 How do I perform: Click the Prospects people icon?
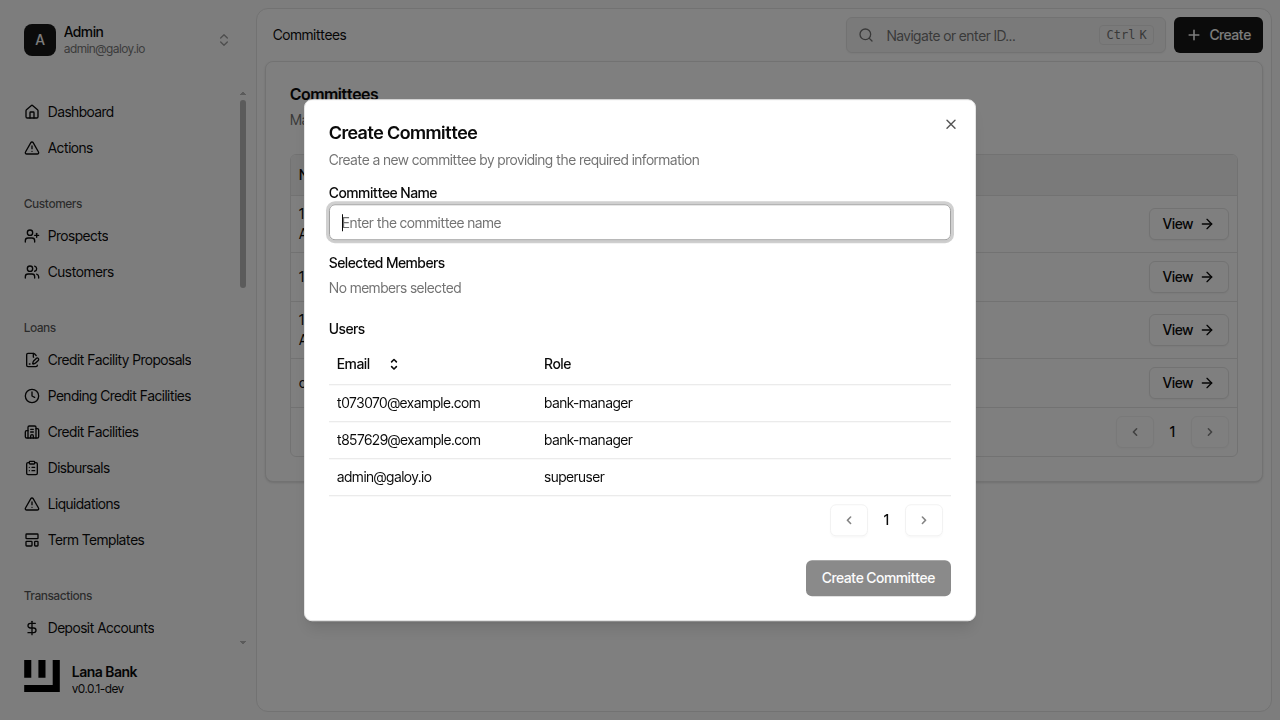click(31, 236)
